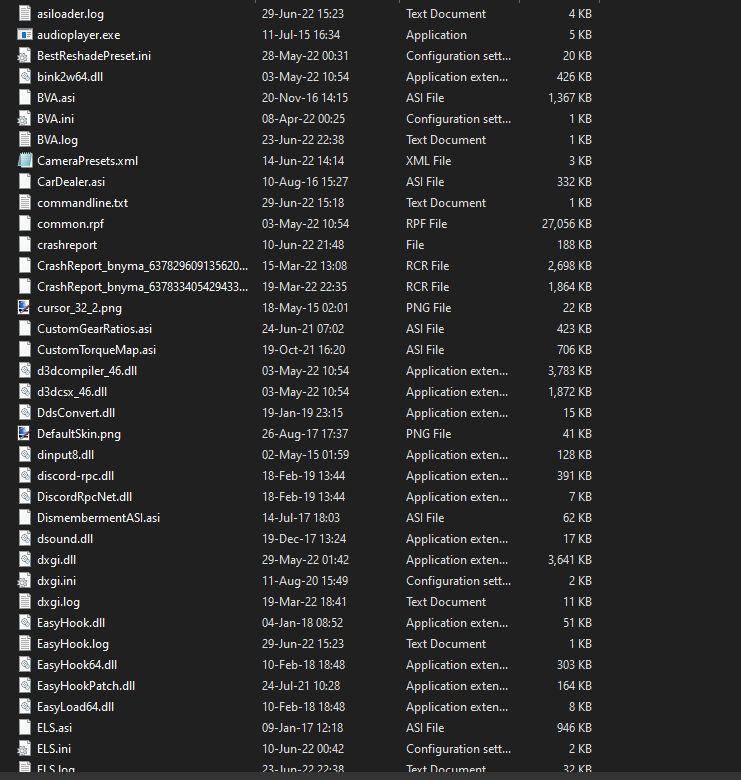Click the commandline.txt document icon

[x=24, y=203]
